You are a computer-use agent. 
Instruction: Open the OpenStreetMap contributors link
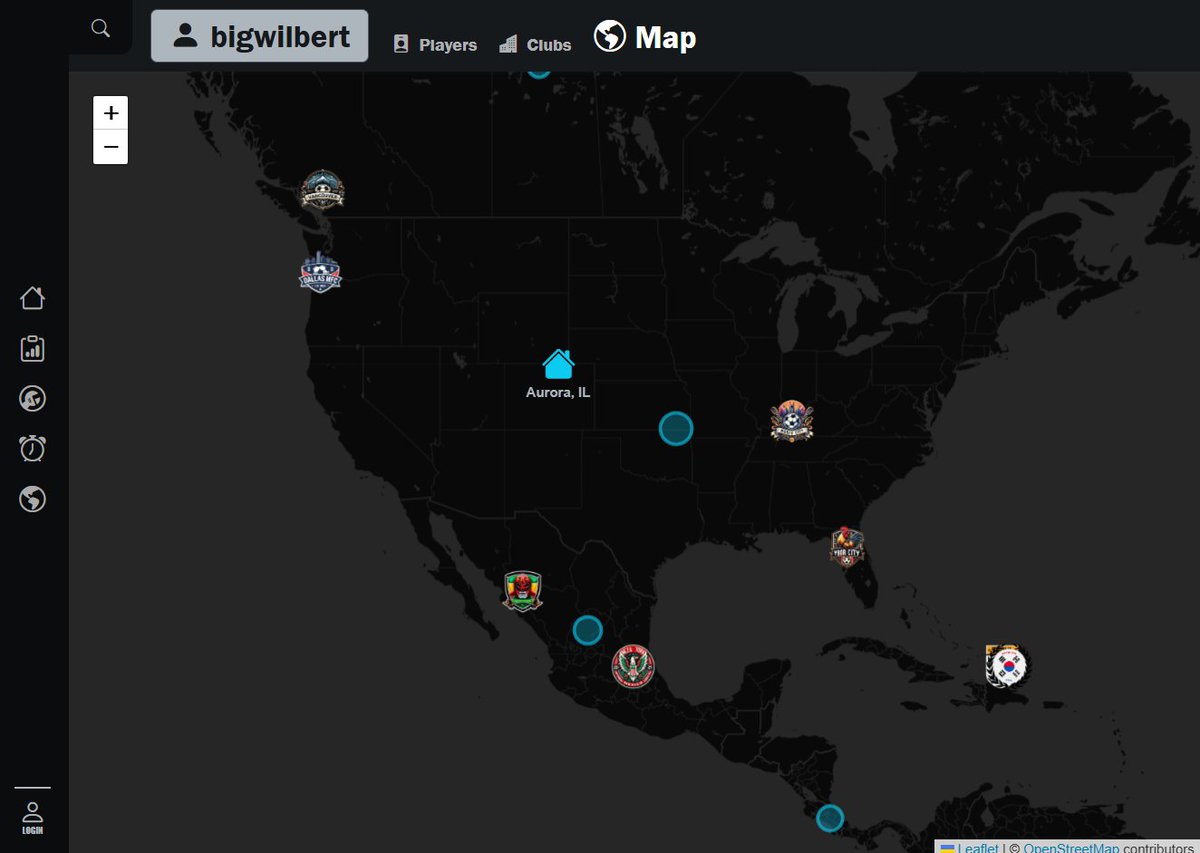[x=1070, y=847]
